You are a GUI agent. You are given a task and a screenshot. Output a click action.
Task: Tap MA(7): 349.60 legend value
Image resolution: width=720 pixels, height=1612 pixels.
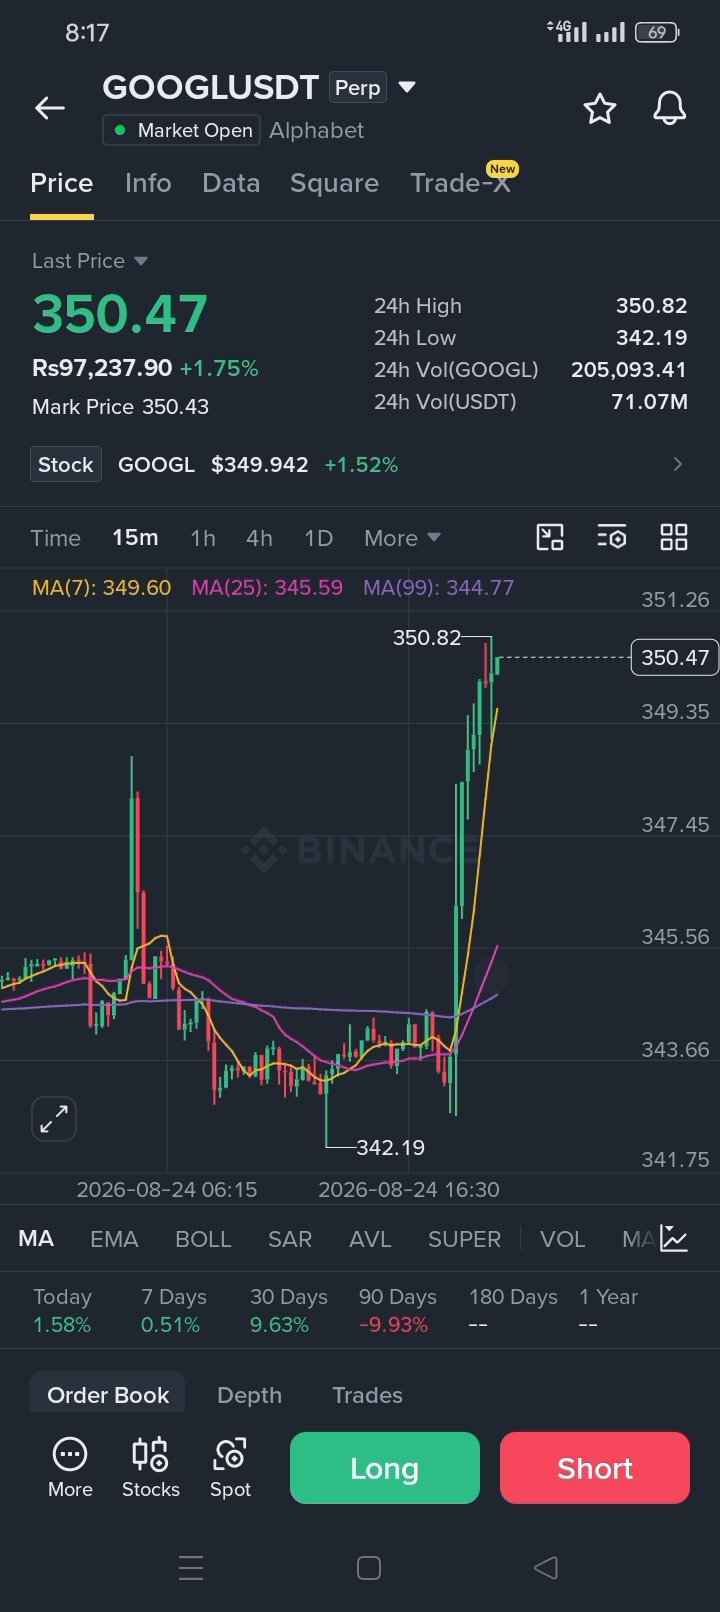point(101,587)
